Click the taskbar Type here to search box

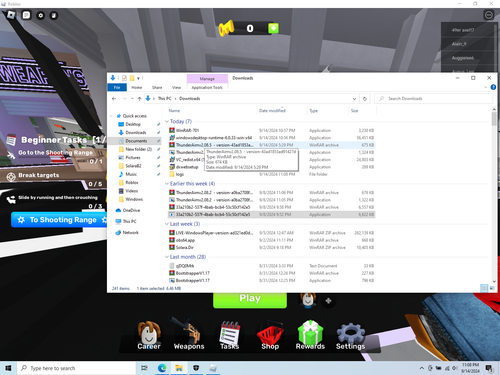pos(77,368)
